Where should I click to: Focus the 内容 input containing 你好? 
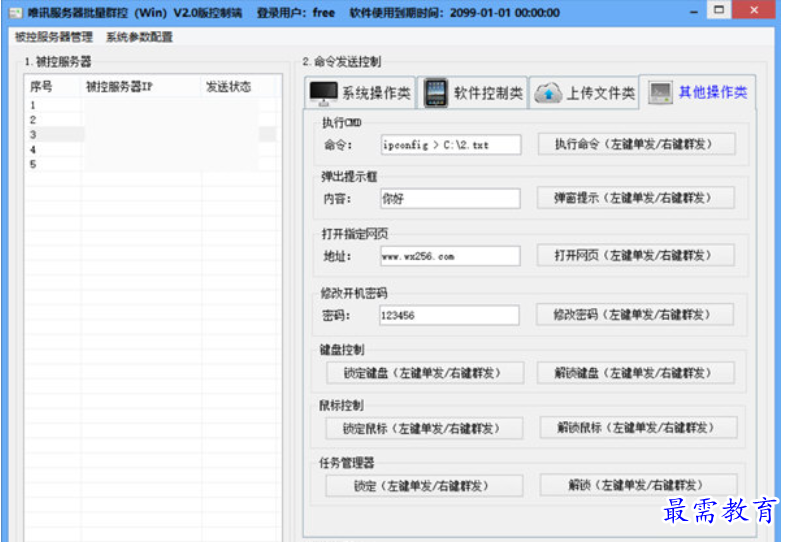450,199
